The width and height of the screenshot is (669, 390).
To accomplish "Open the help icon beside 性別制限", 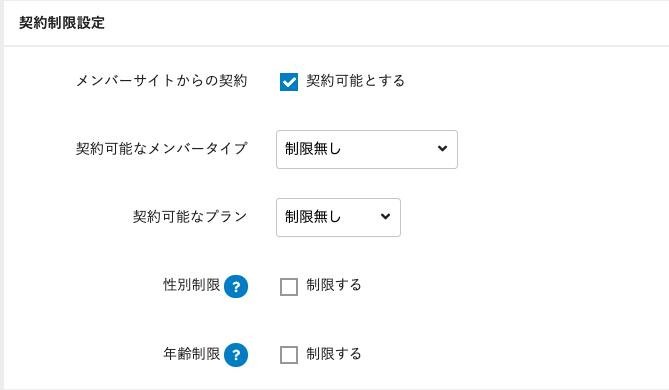I will [236, 286].
